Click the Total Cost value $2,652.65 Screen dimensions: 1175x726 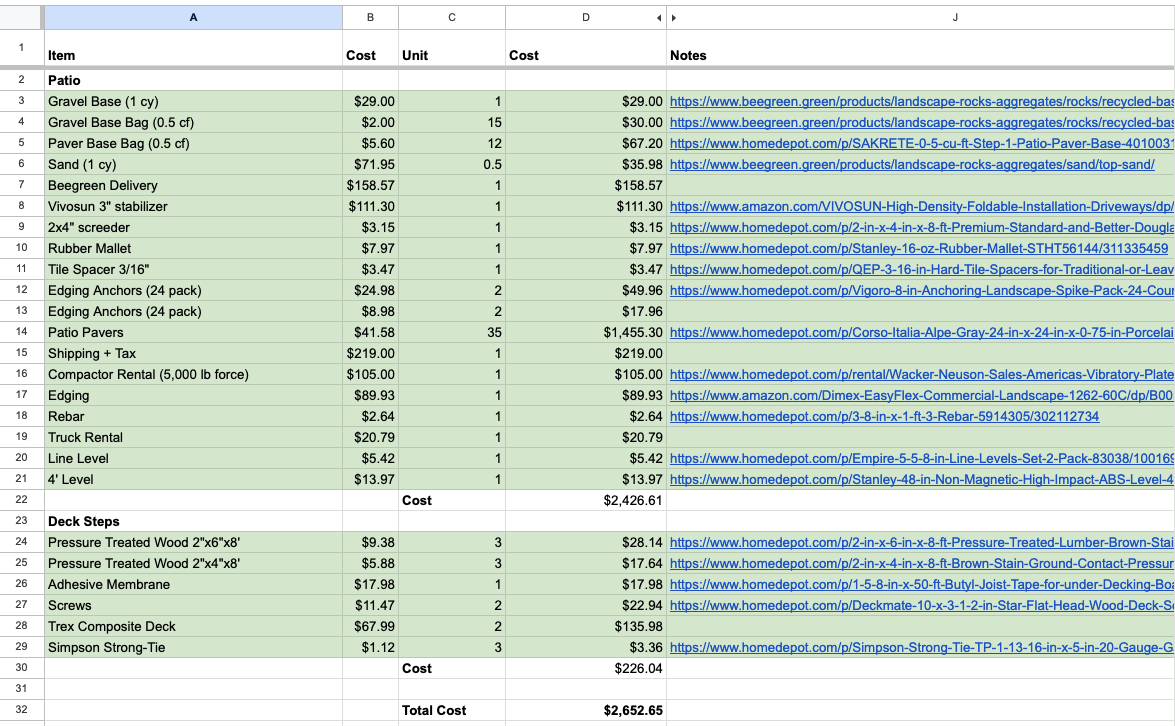click(x=633, y=710)
